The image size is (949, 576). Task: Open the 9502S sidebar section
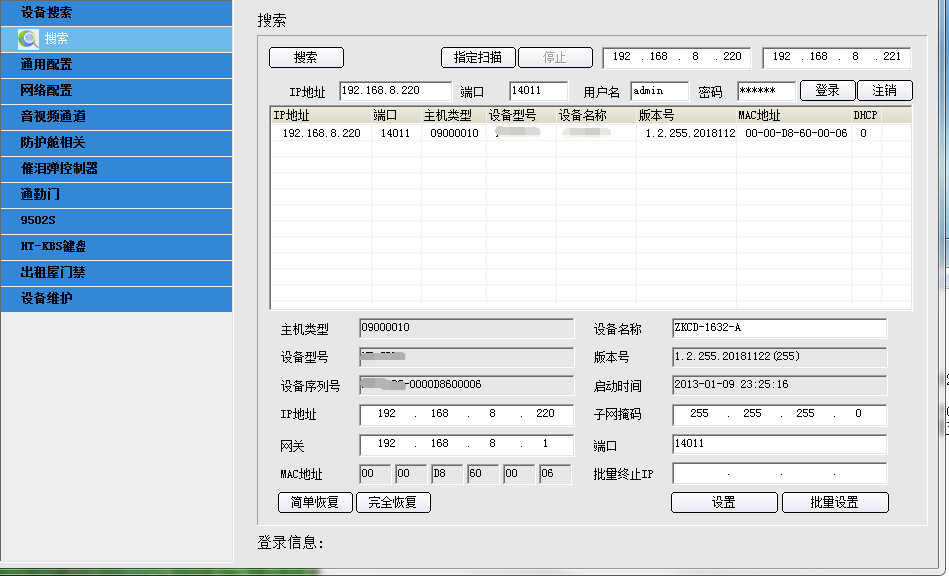[x=116, y=221]
